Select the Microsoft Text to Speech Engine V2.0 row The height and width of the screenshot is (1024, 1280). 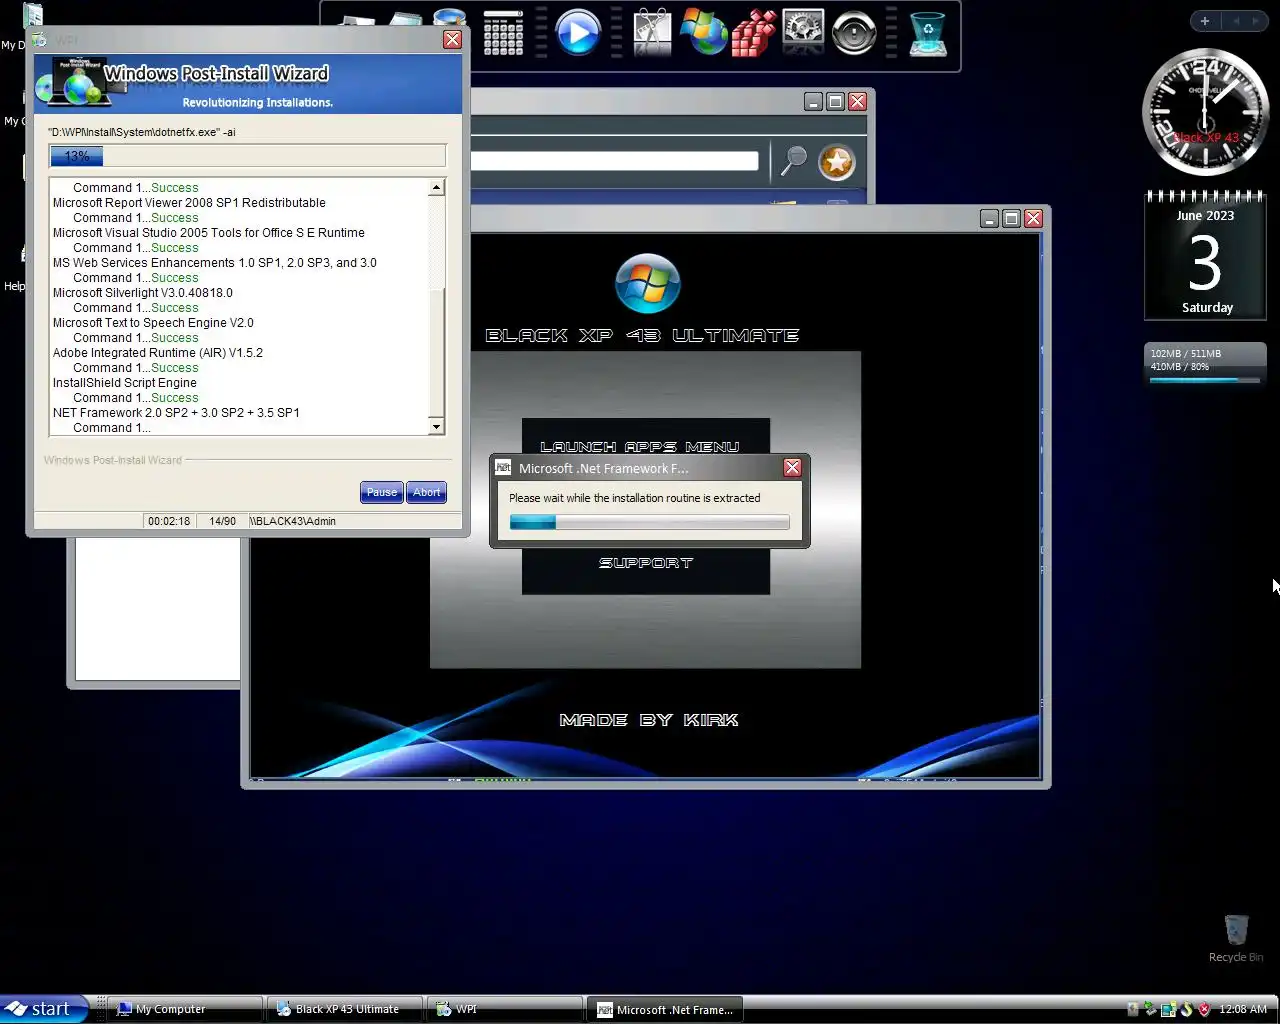coord(153,322)
